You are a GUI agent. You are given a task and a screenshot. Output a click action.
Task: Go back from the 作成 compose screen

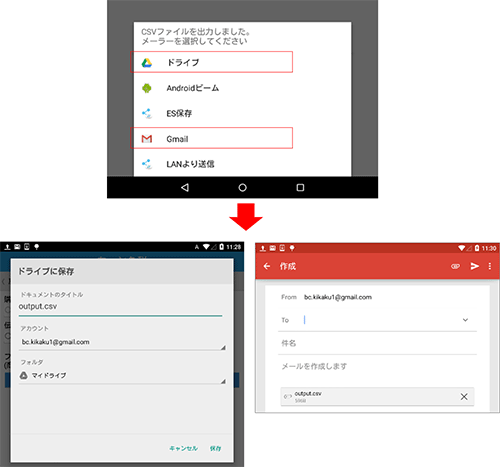pos(267,266)
